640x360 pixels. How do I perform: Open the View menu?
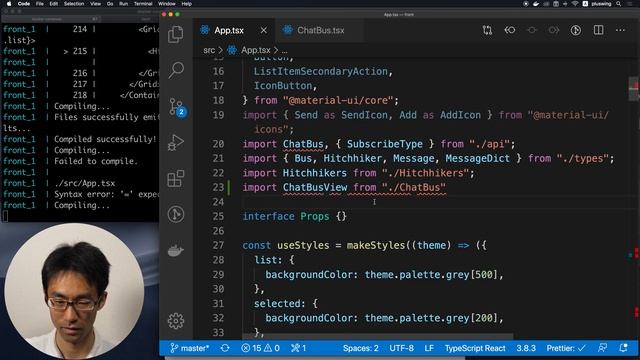(x=96, y=4)
